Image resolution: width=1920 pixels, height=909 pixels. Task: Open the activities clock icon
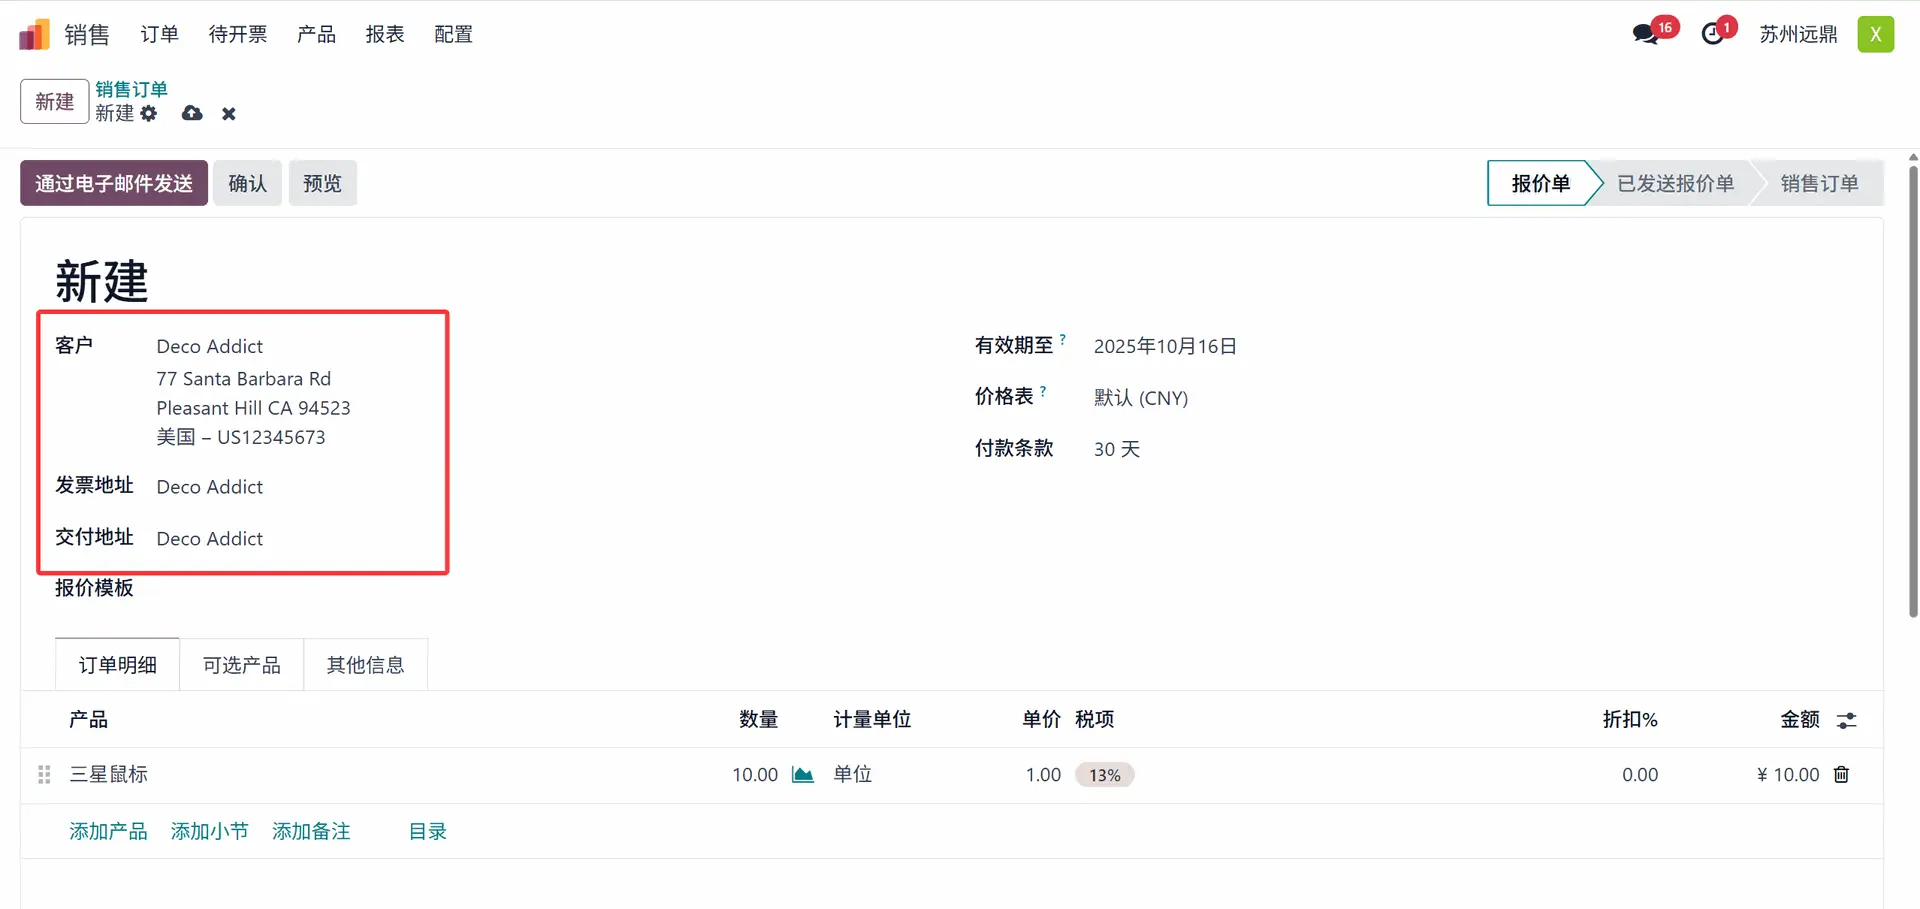1713,34
